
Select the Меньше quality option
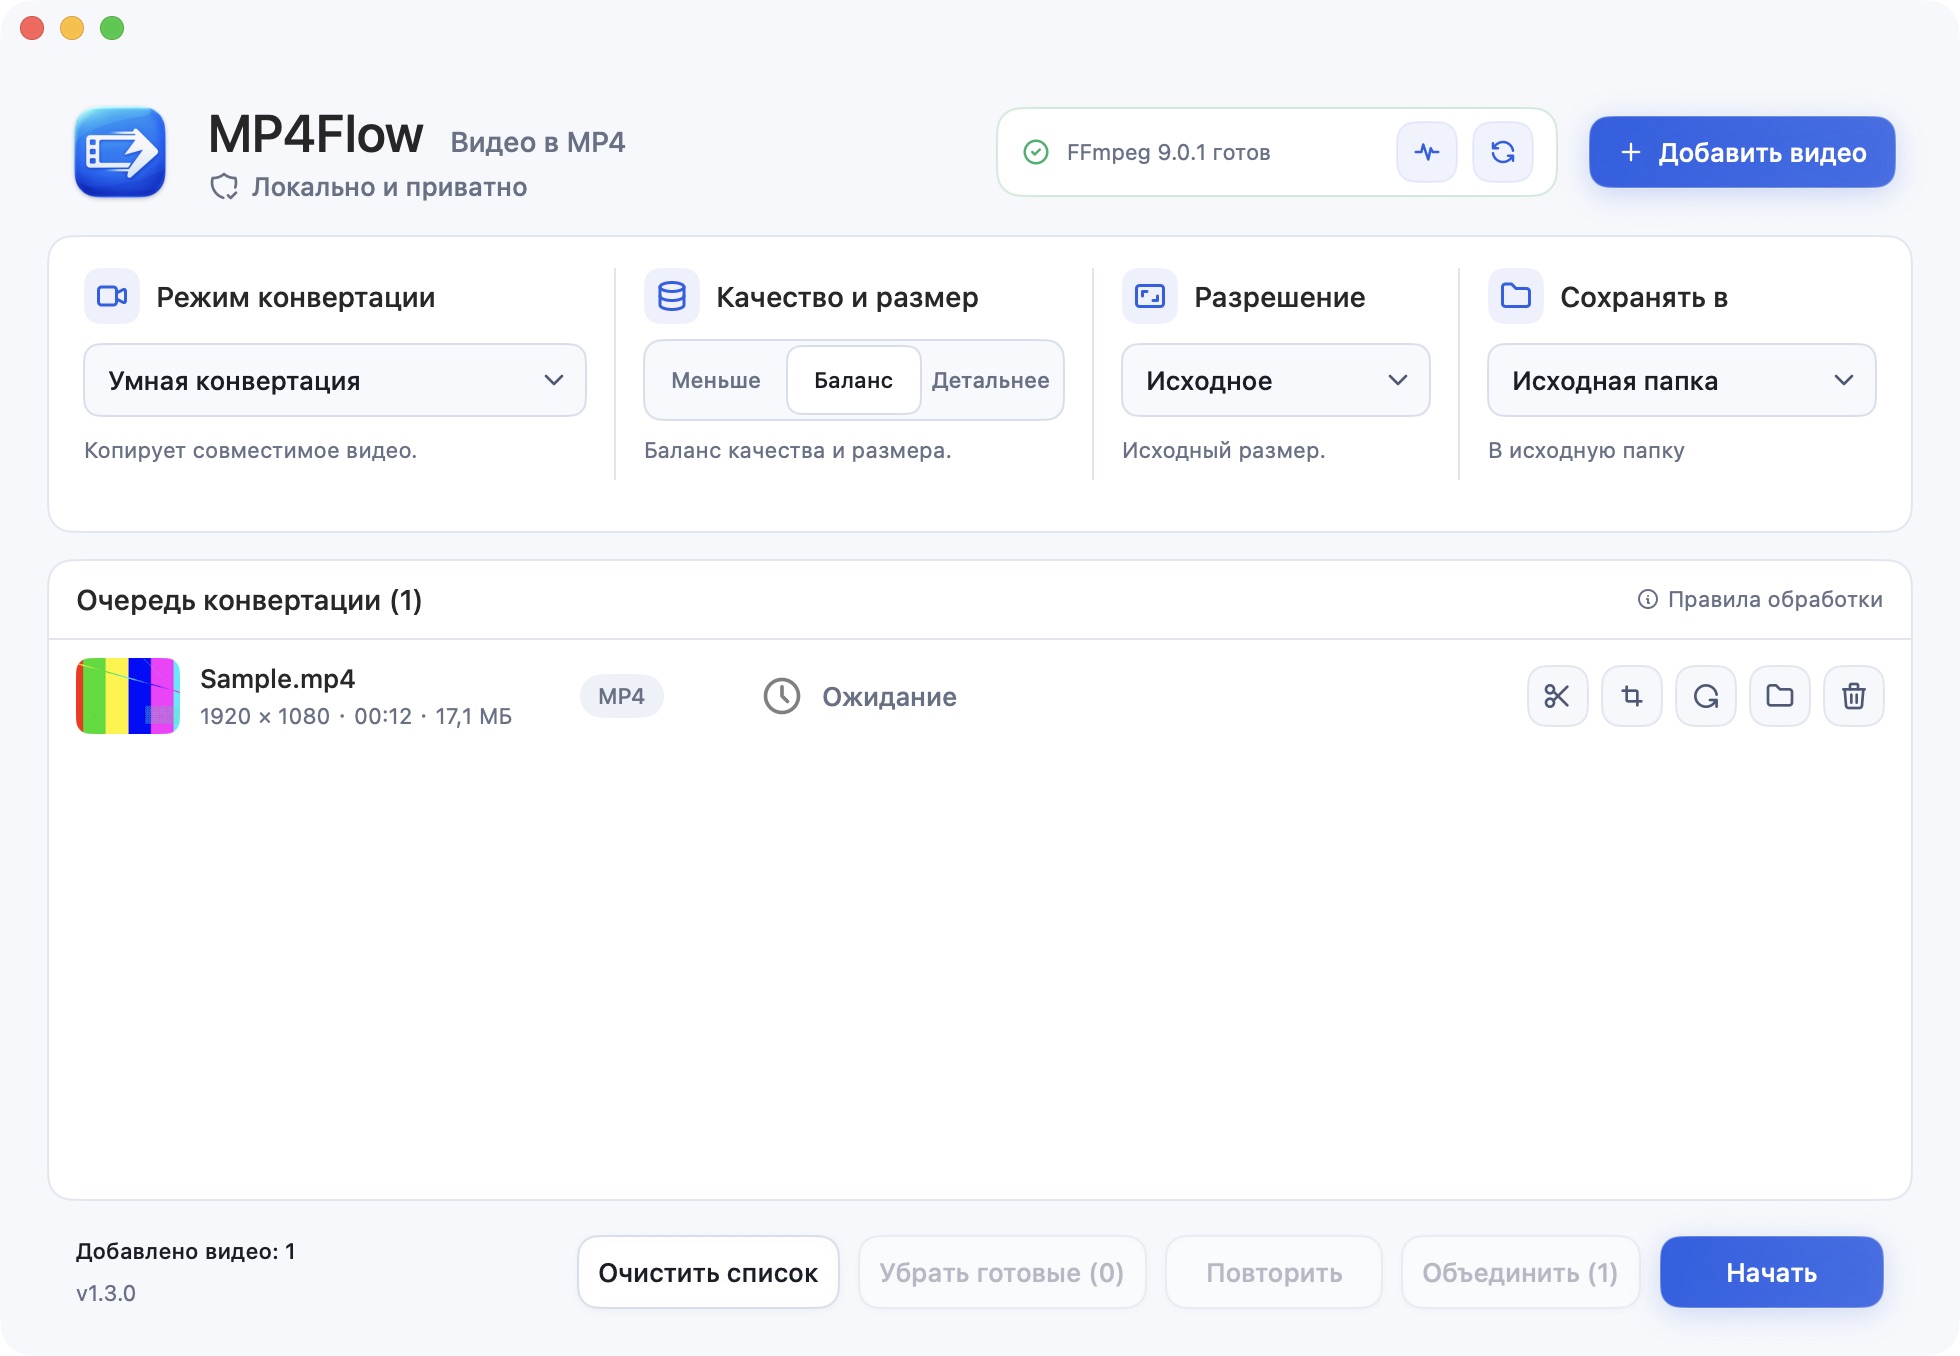pyautogui.click(x=716, y=380)
